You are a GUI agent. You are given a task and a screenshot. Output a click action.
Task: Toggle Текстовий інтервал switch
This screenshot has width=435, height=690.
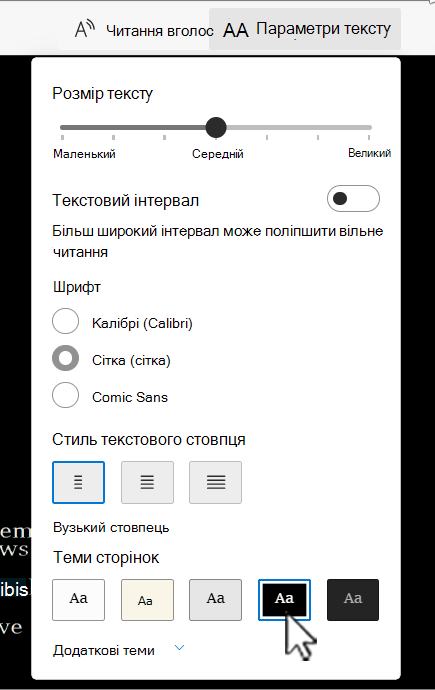click(353, 198)
